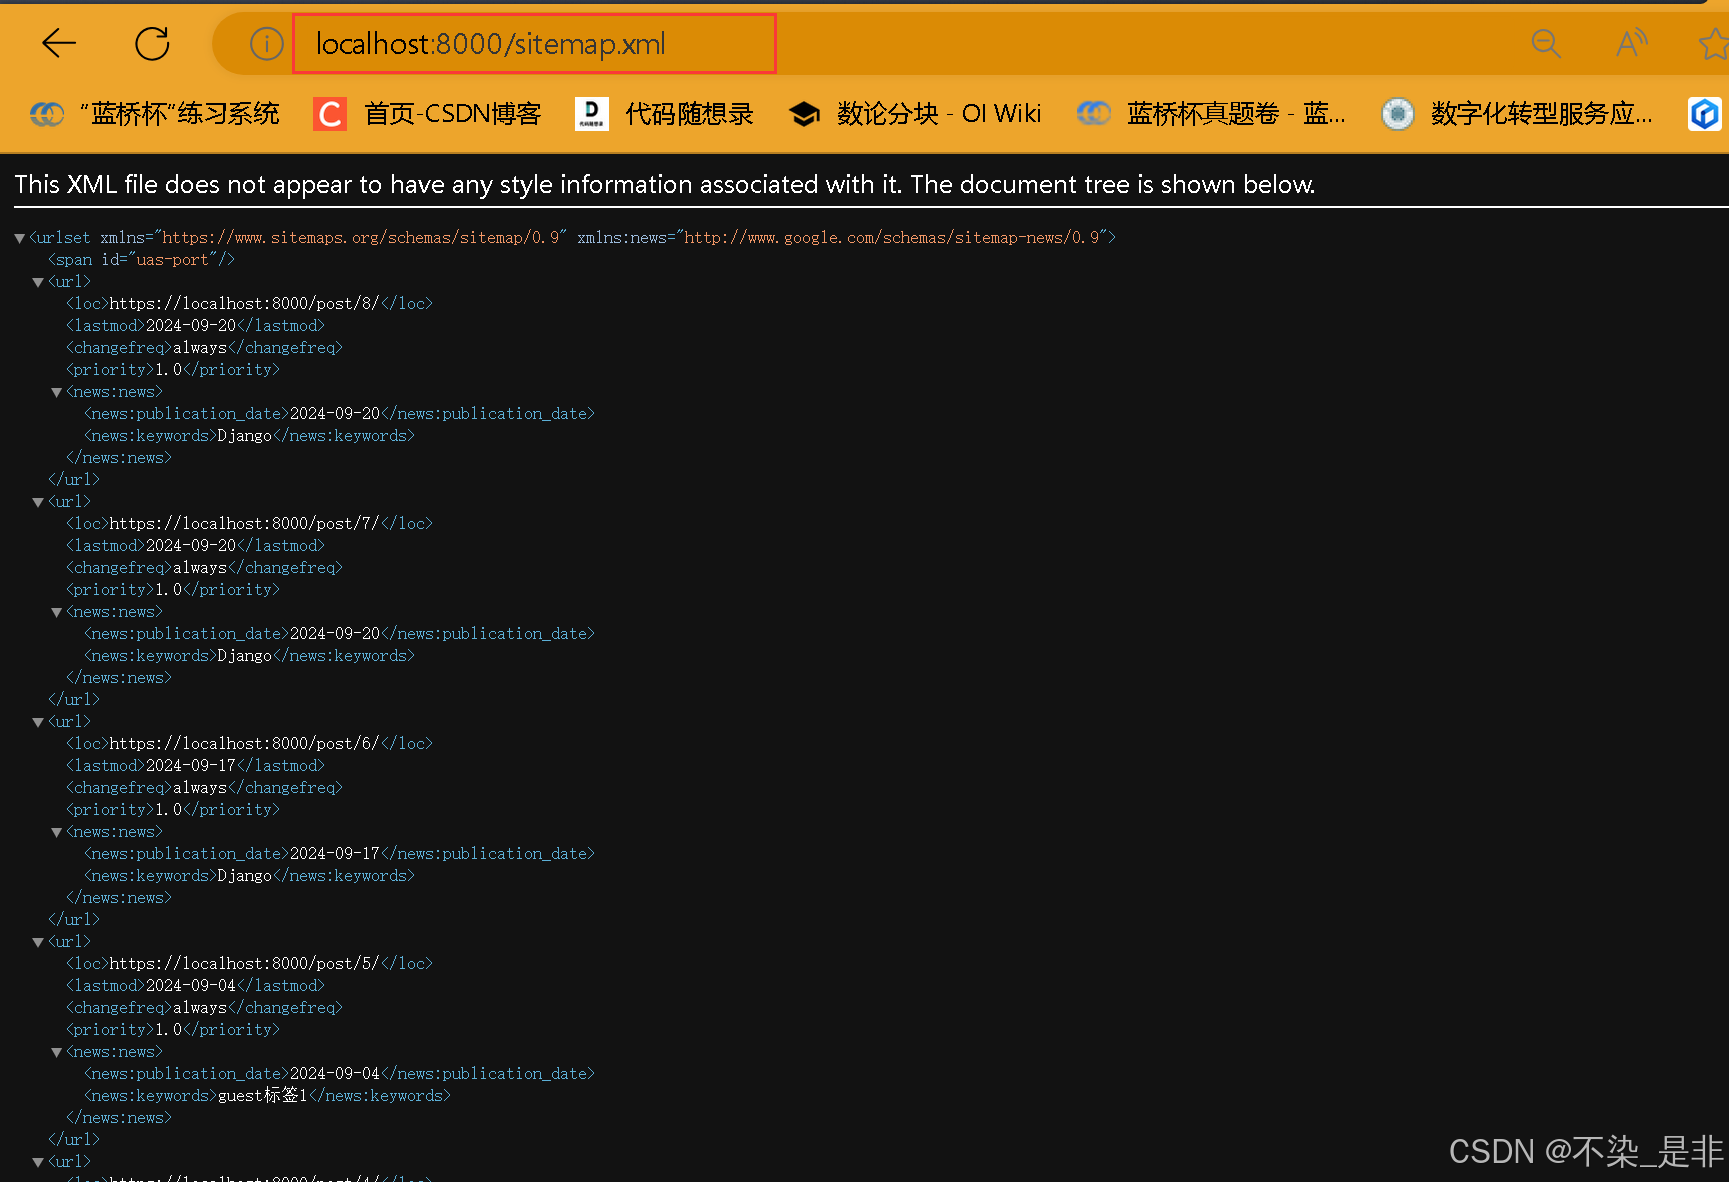This screenshot has height=1182, width=1729.
Task: Click the 蓝桥杯真题卷 favicon
Action: 1094,114
